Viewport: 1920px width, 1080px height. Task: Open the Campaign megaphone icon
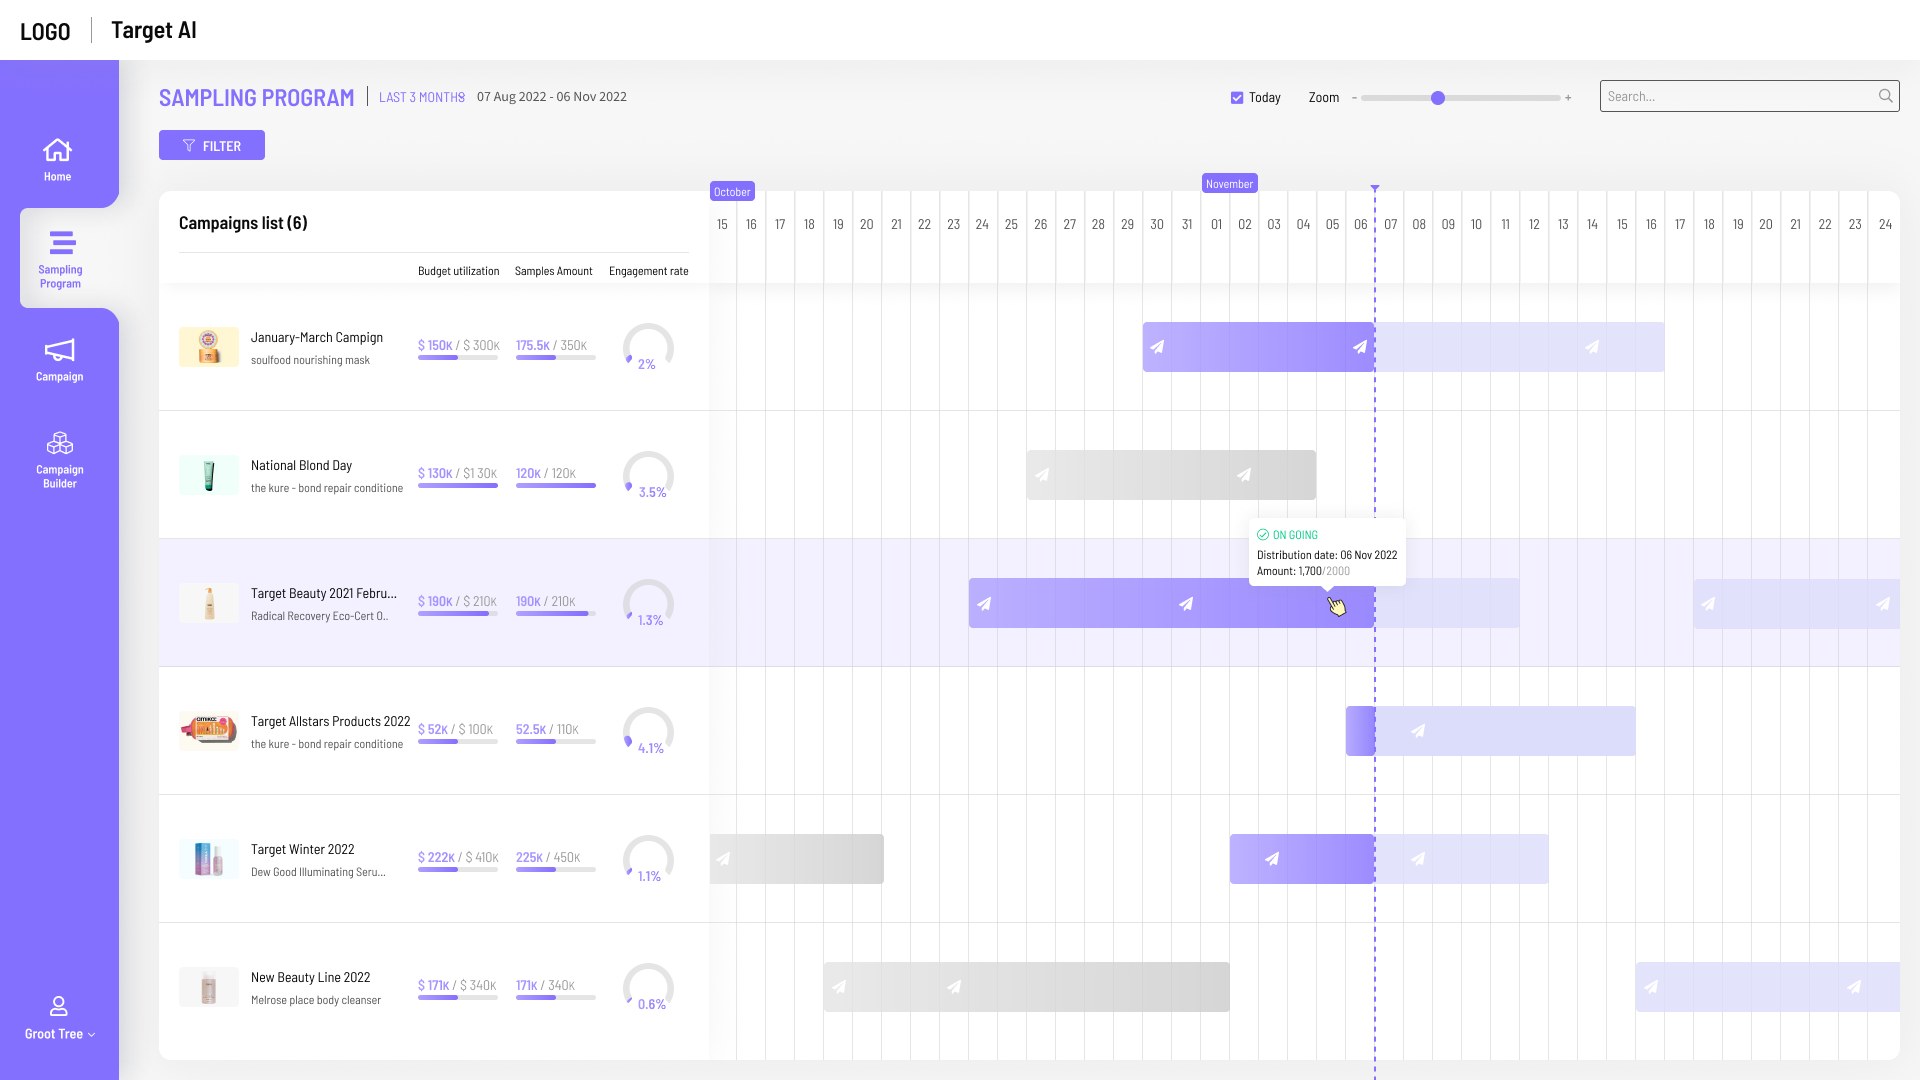click(x=59, y=350)
